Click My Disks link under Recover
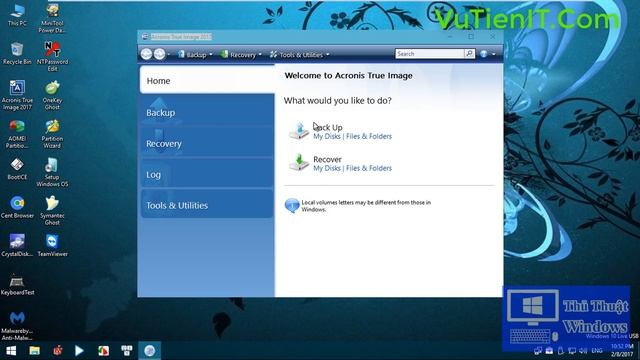 click(x=327, y=168)
